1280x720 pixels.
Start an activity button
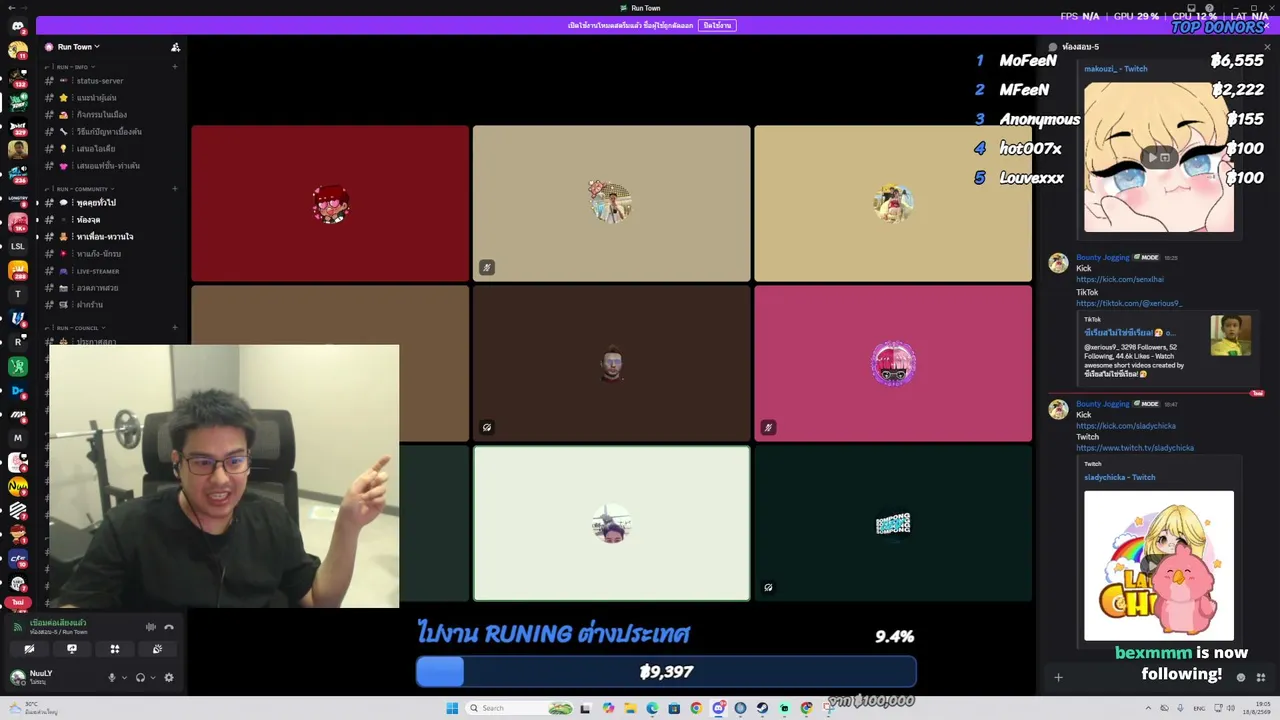click(115, 649)
